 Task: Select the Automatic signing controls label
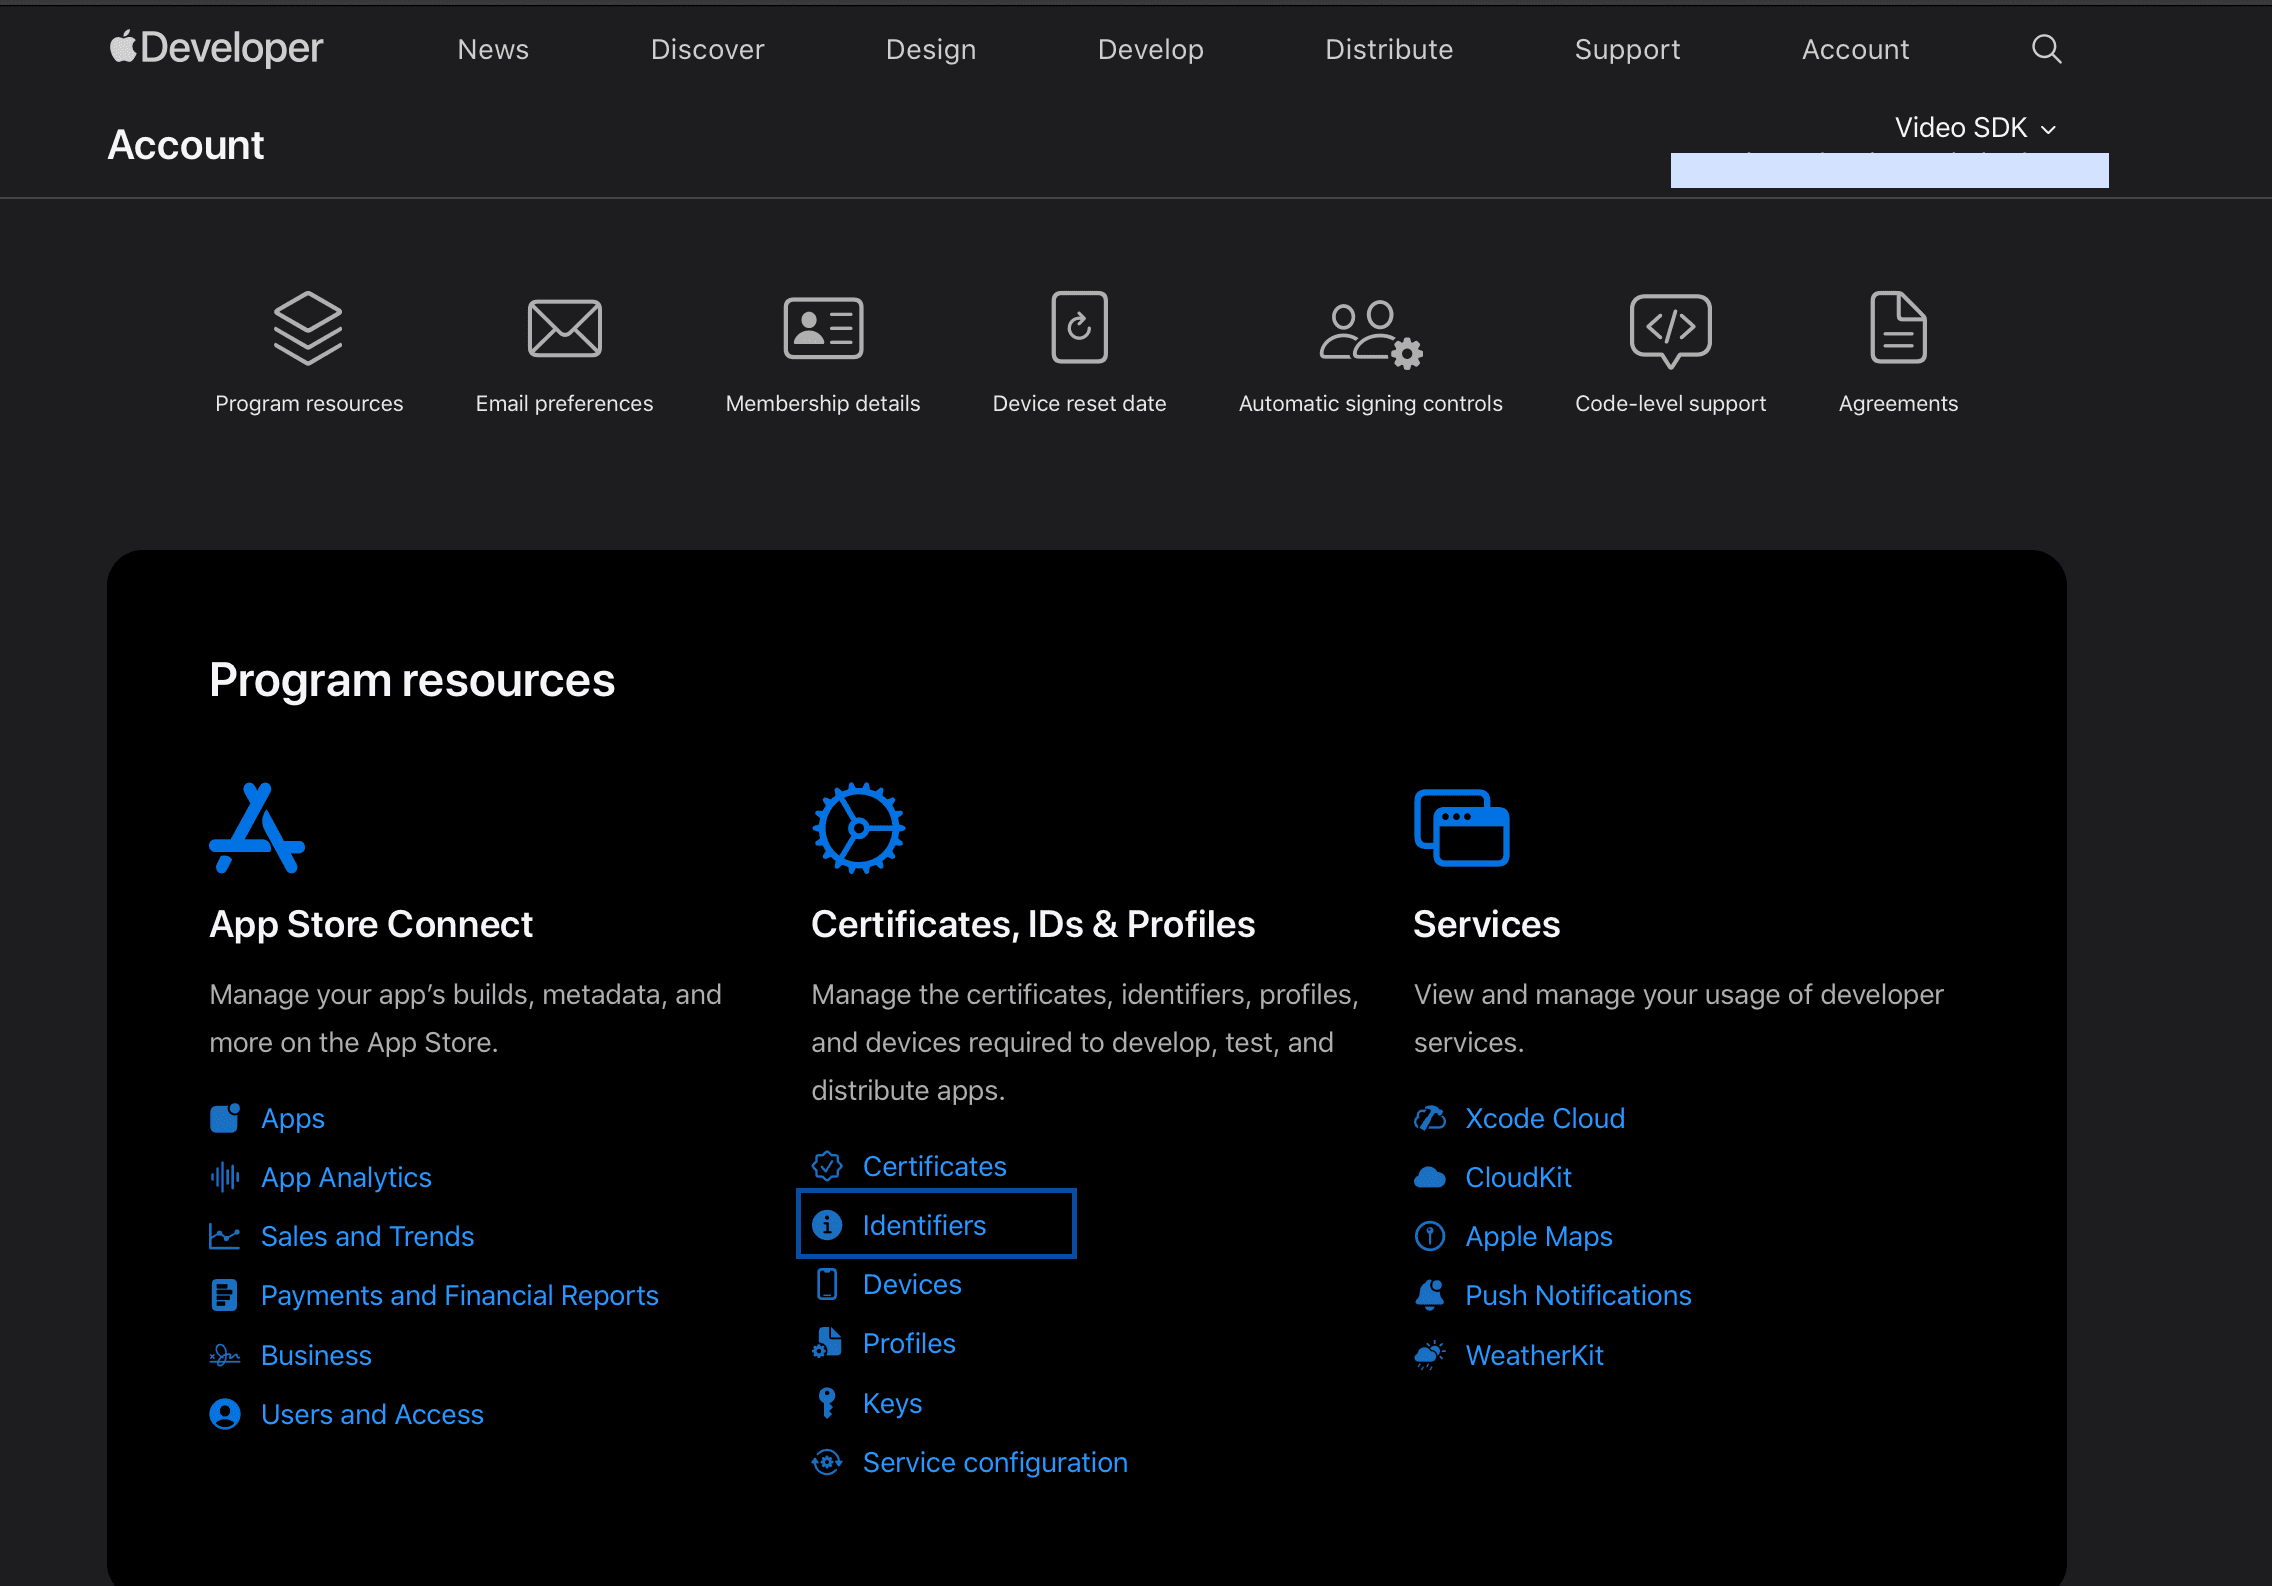[1371, 403]
